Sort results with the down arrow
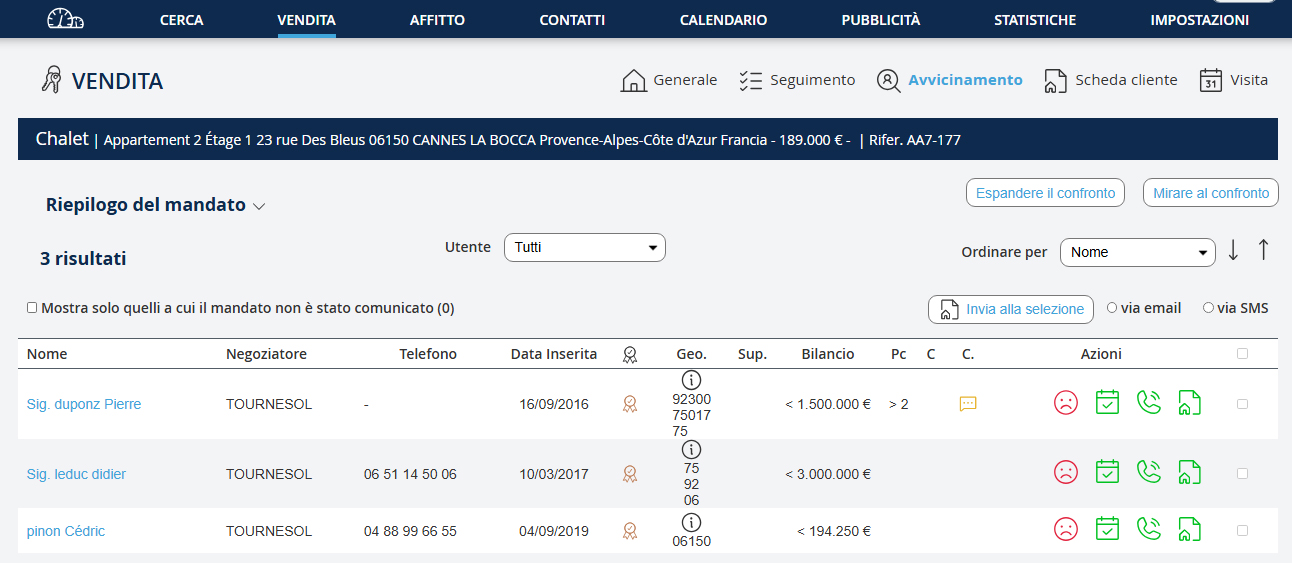The image size is (1292, 563). click(1233, 251)
